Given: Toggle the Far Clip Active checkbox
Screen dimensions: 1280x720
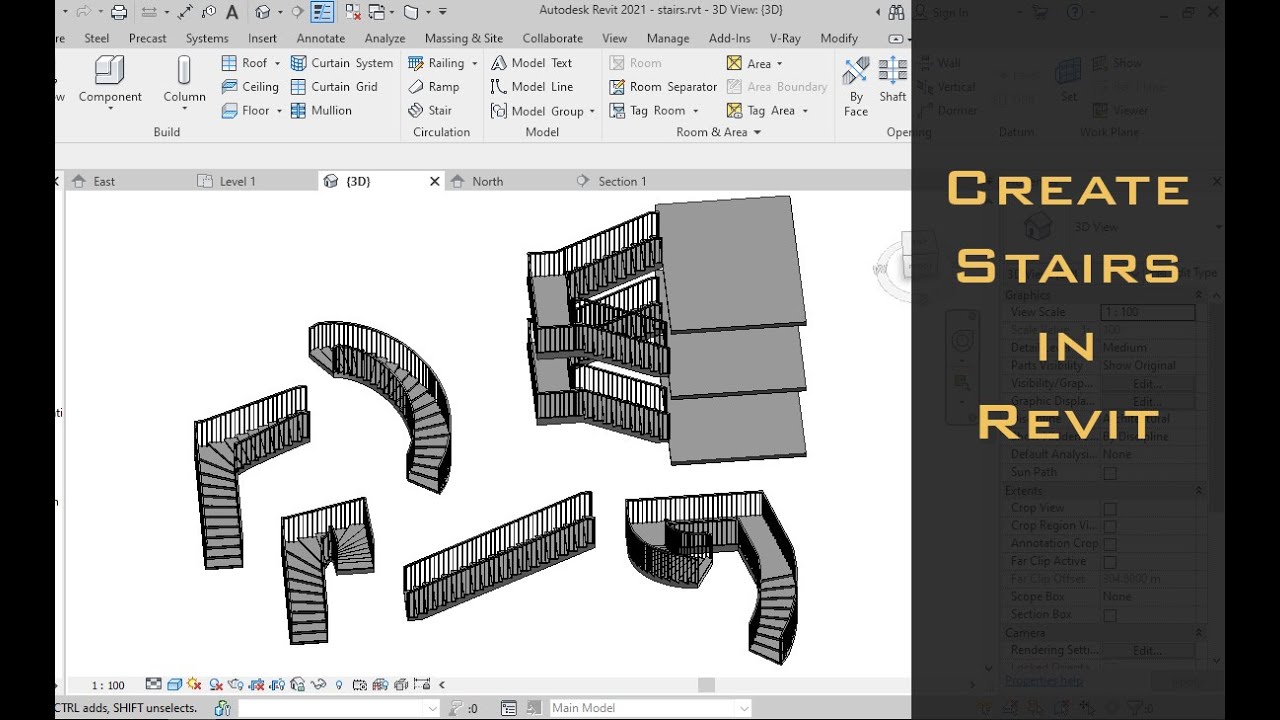Looking at the screenshot, I should click(x=1109, y=562).
